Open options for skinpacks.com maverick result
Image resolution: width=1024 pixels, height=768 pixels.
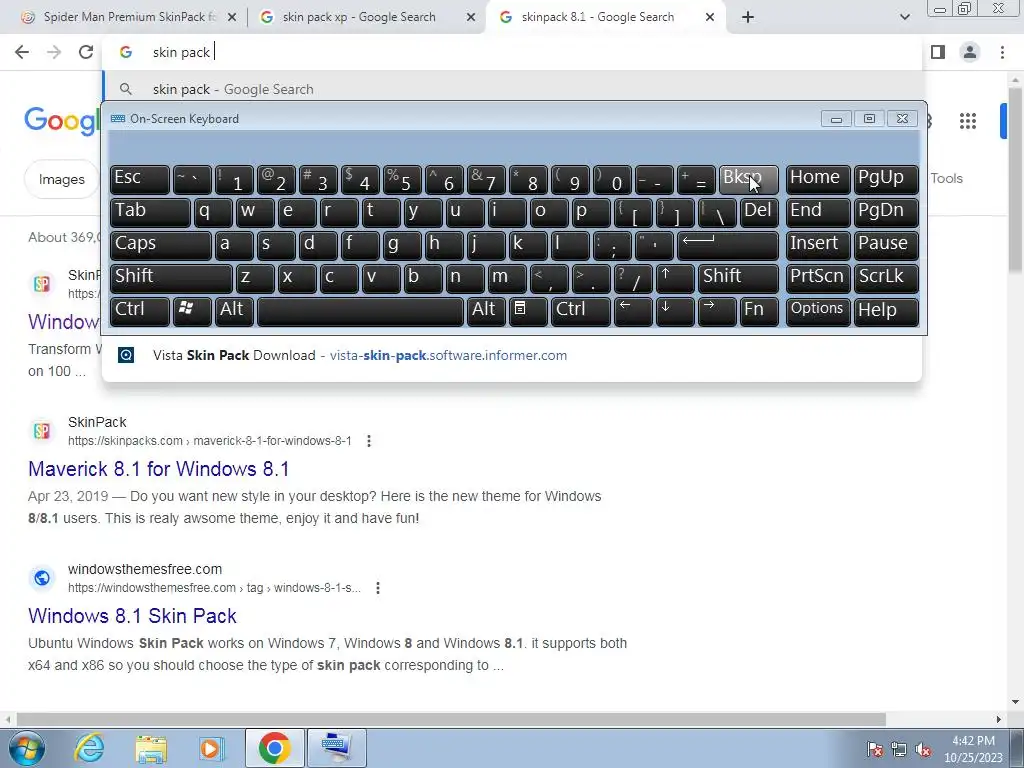pyautogui.click(x=369, y=441)
